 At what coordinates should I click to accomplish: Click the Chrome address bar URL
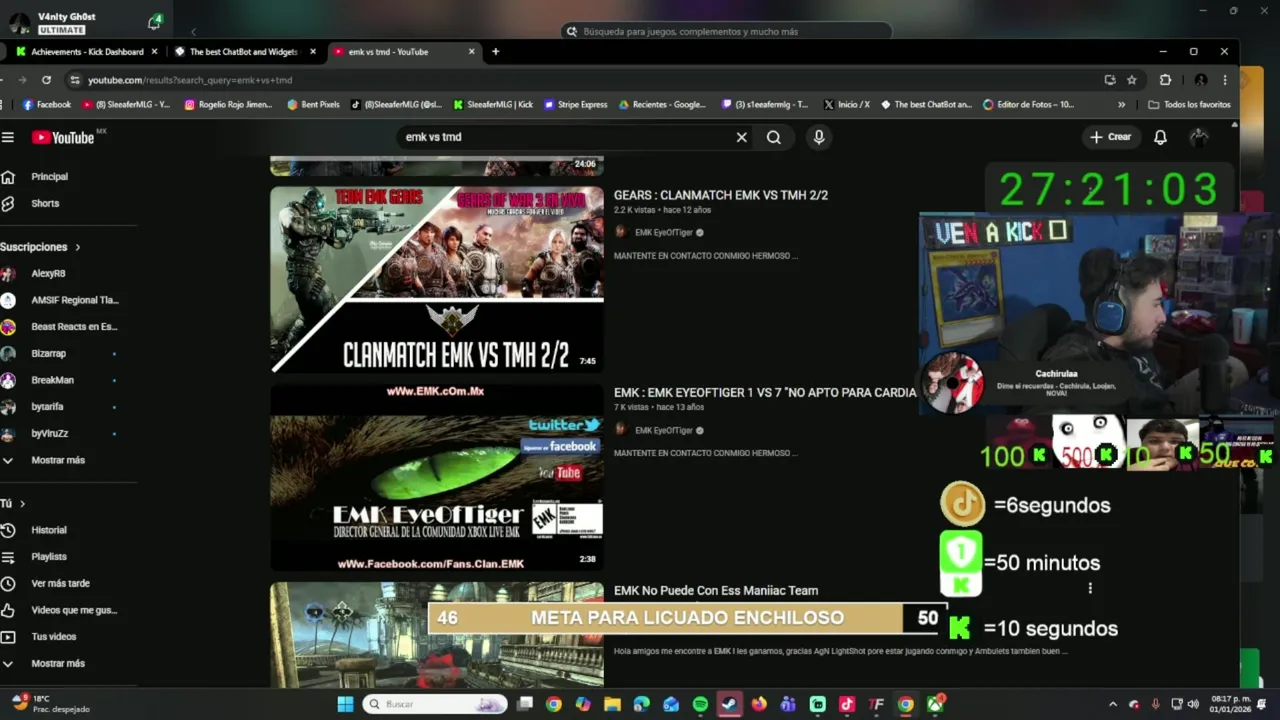click(190, 80)
